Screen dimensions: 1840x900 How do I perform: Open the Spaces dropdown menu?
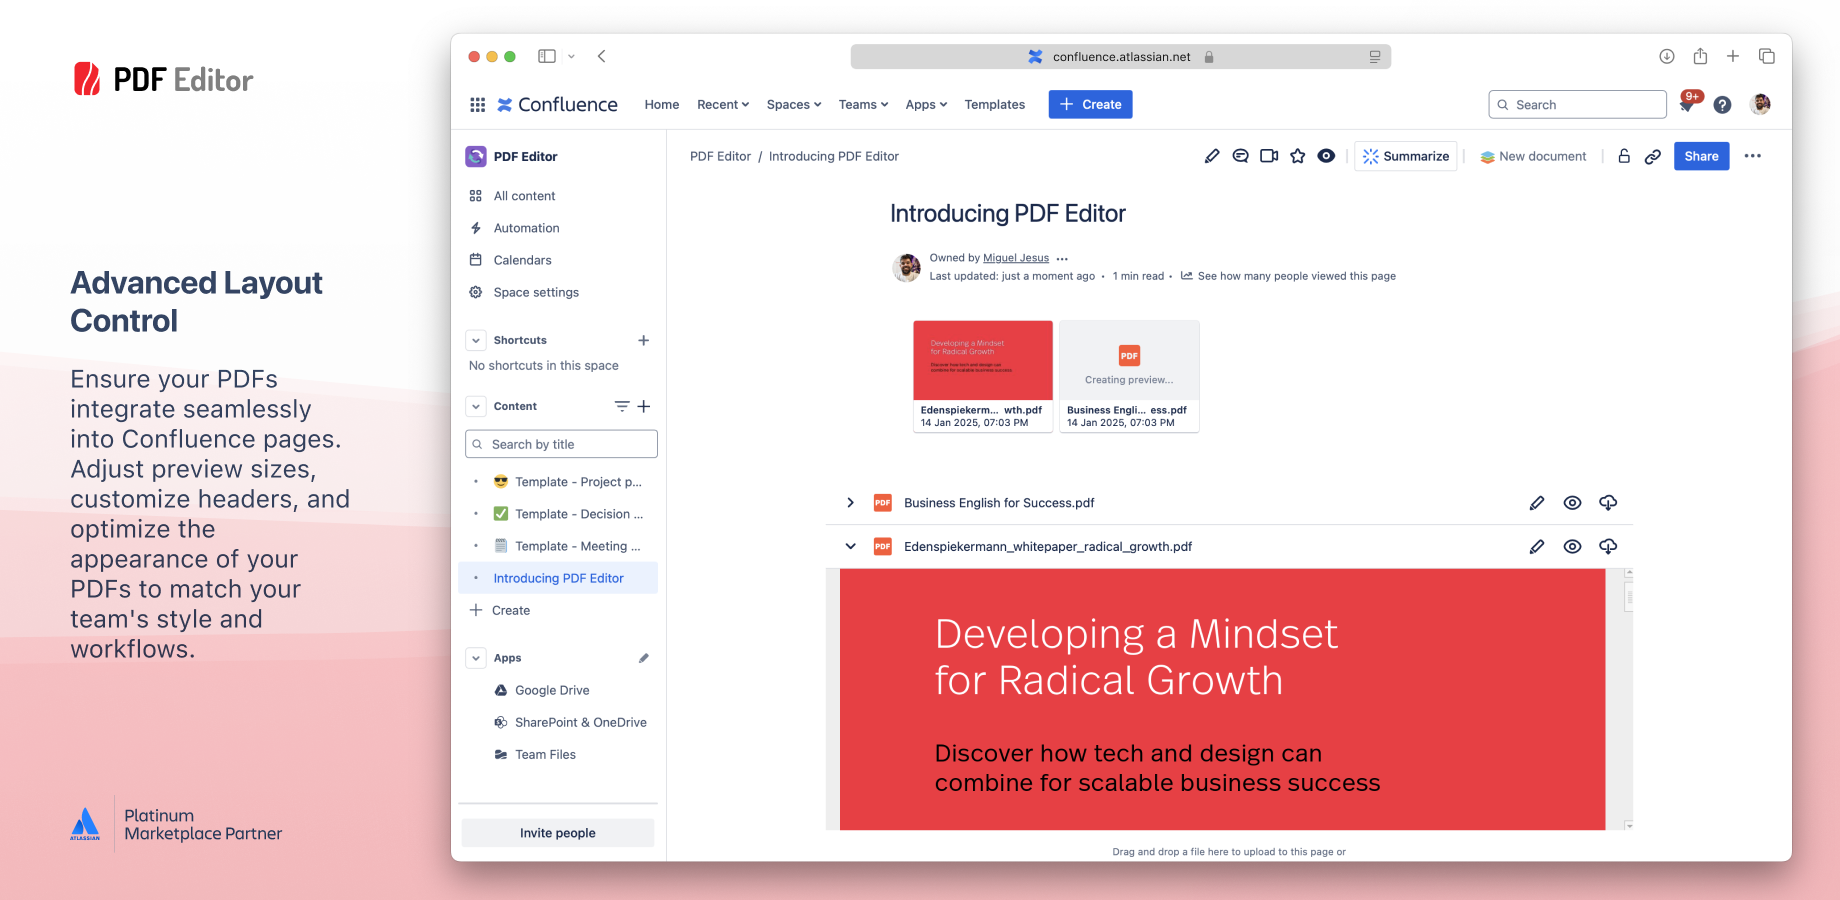point(794,104)
